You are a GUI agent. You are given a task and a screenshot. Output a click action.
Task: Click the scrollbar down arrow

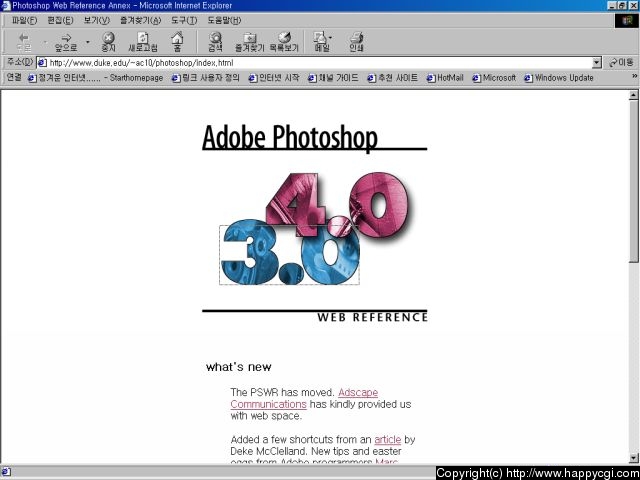633,458
